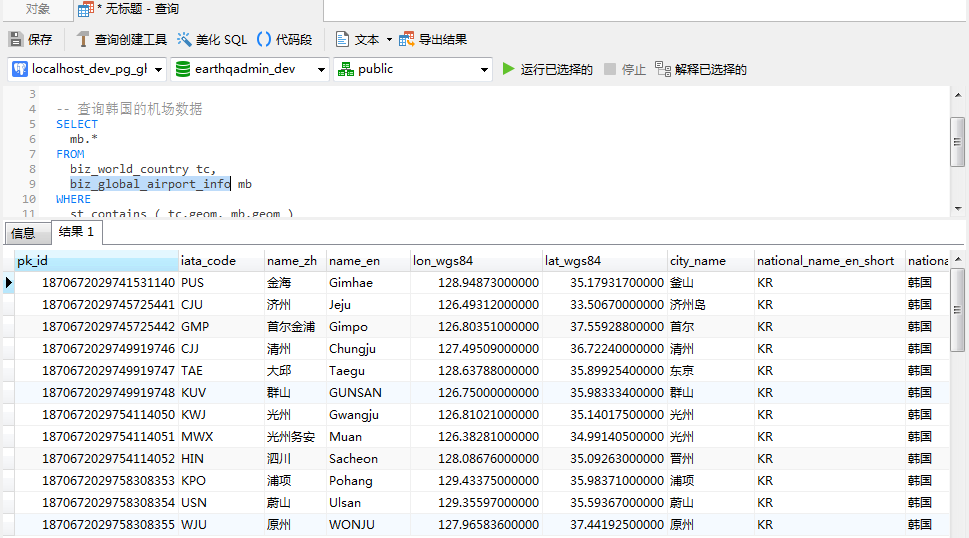969x538 pixels.
Task: Click the iata_code column header
Action: pyautogui.click(x=221, y=261)
